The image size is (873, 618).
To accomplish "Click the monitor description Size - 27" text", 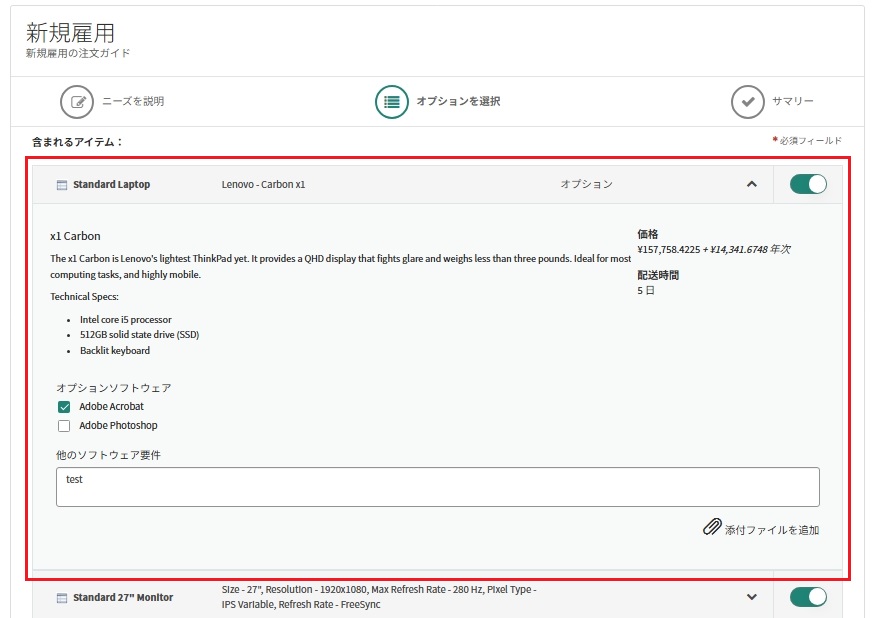I will (379, 597).
